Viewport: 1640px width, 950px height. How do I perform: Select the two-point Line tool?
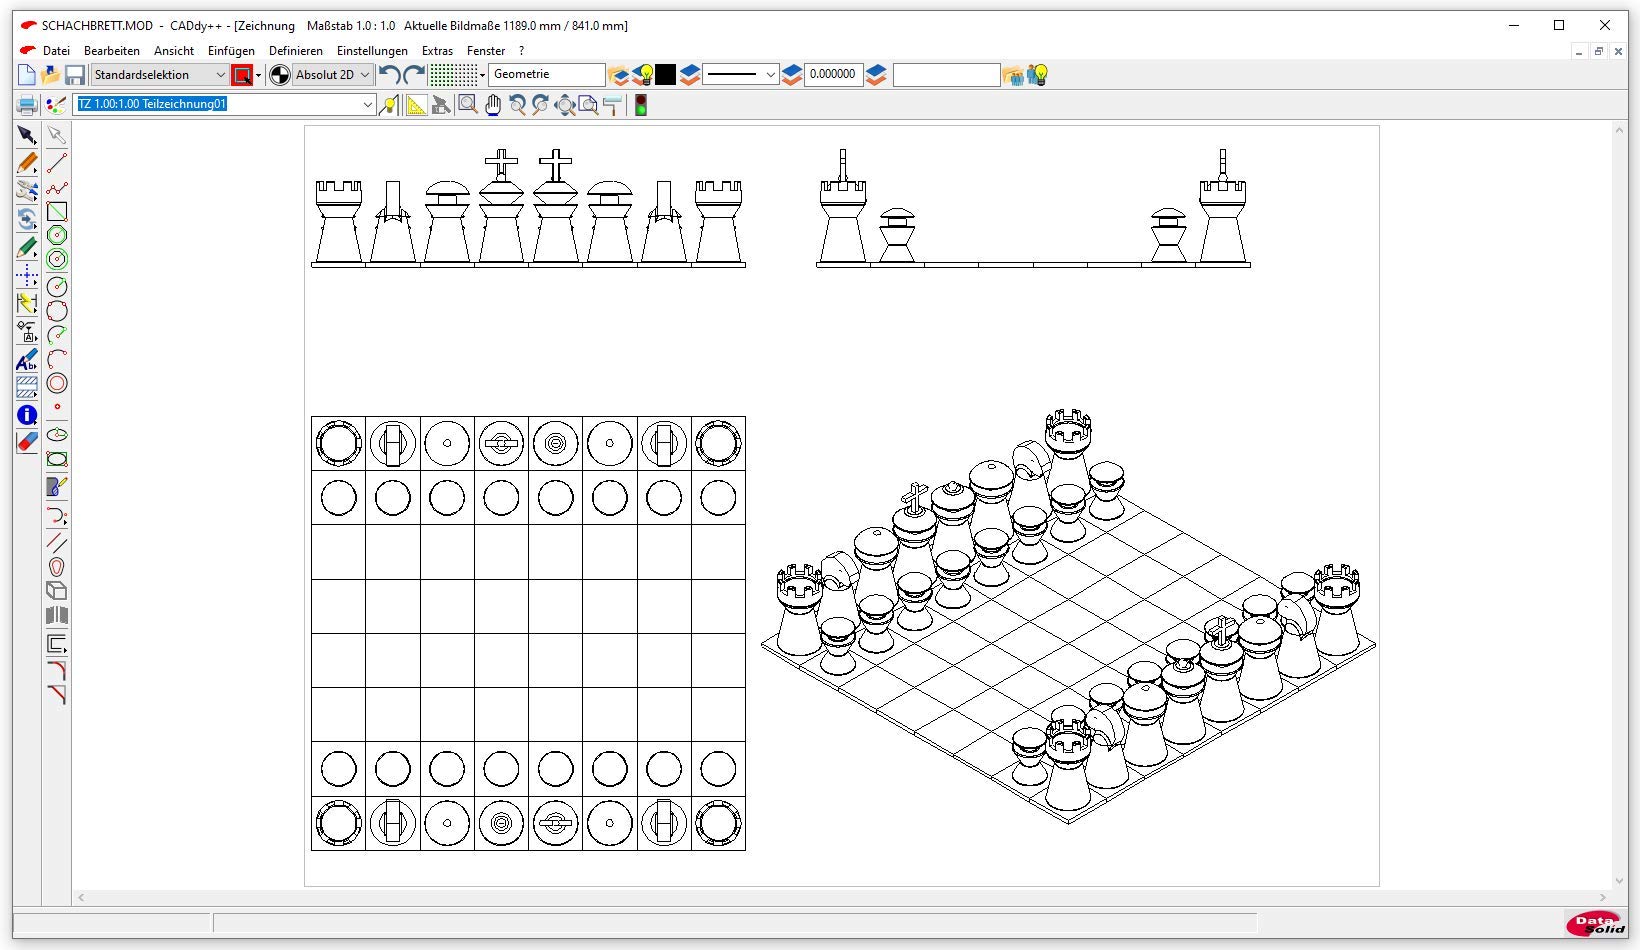pyautogui.click(x=57, y=163)
